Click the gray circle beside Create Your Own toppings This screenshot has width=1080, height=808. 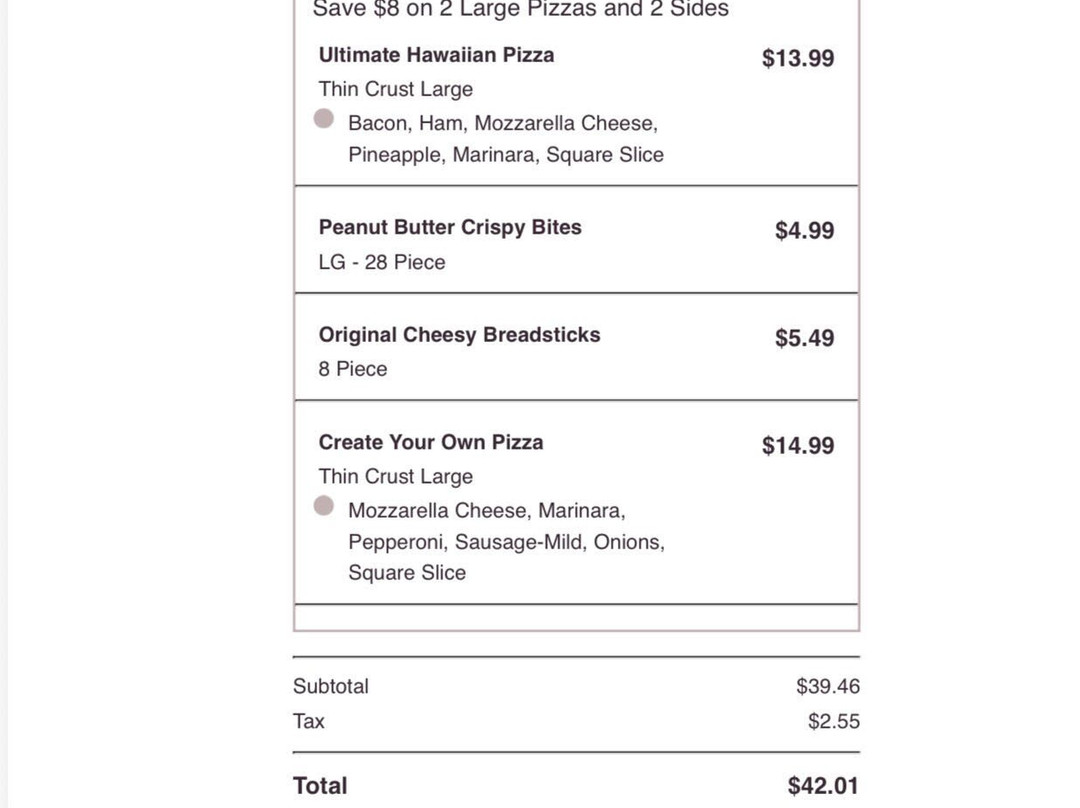(x=323, y=506)
